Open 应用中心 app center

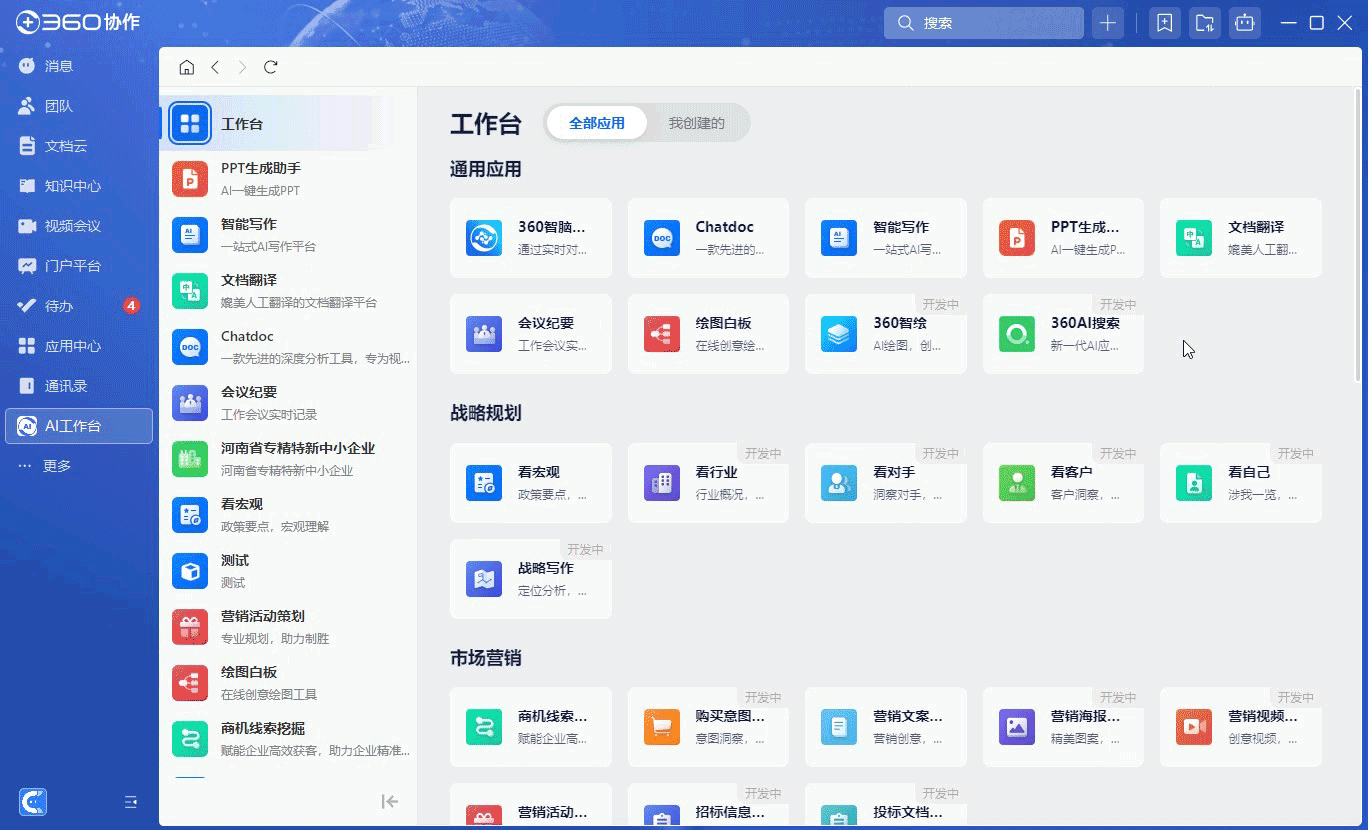(x=78, y=346)
